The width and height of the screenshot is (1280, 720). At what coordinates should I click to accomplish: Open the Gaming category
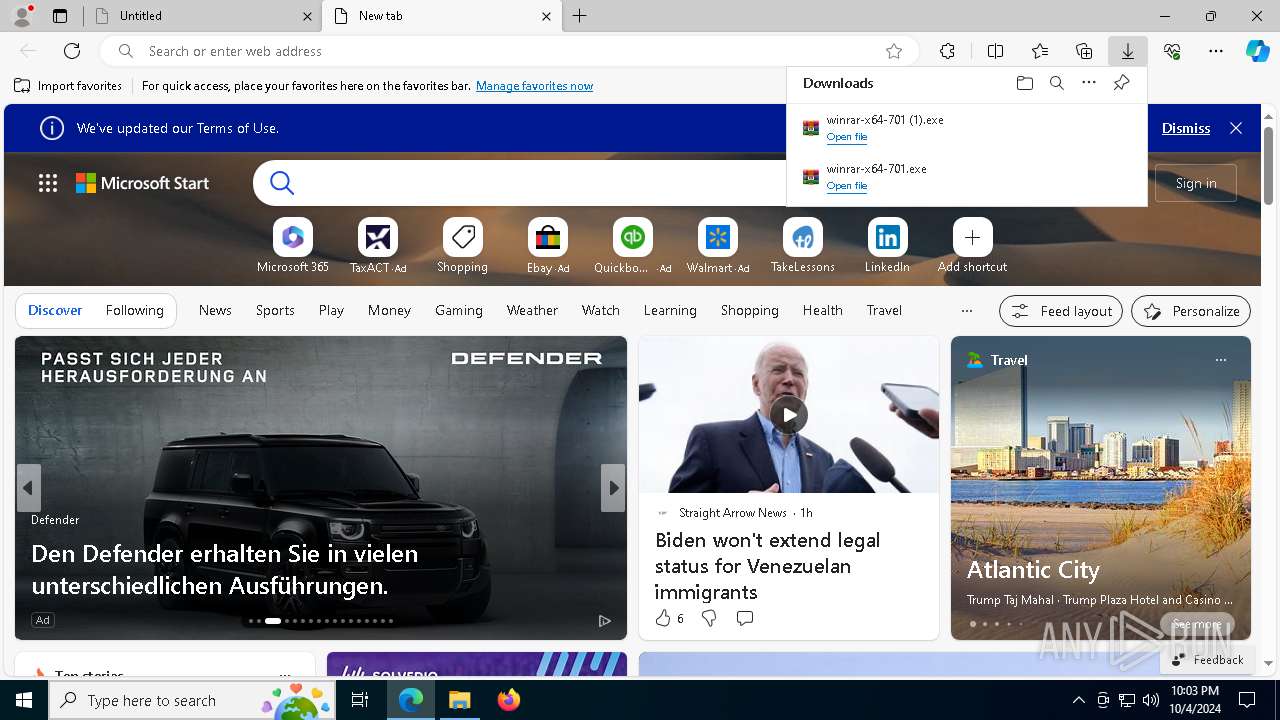coord(459,310)
